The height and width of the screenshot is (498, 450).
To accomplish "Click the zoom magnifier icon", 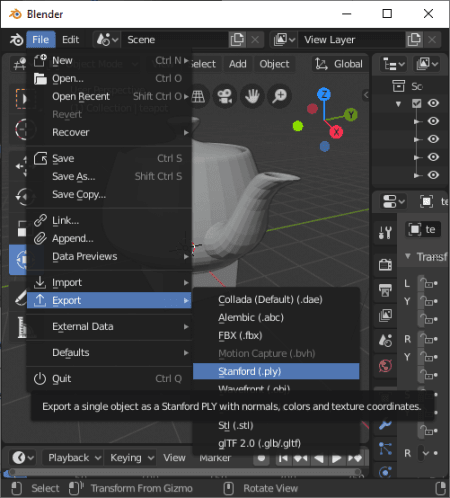I will pyautogui.click(x=280, y=96).
